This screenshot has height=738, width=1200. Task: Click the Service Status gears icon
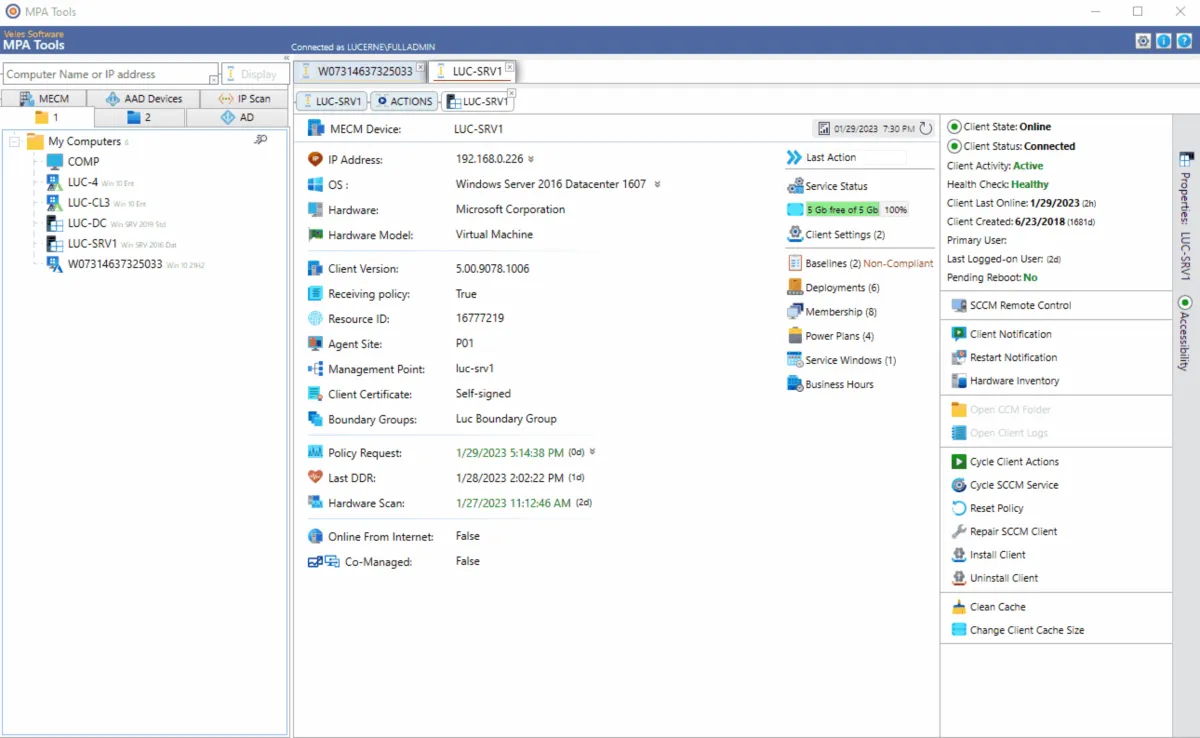coord(795,186)
